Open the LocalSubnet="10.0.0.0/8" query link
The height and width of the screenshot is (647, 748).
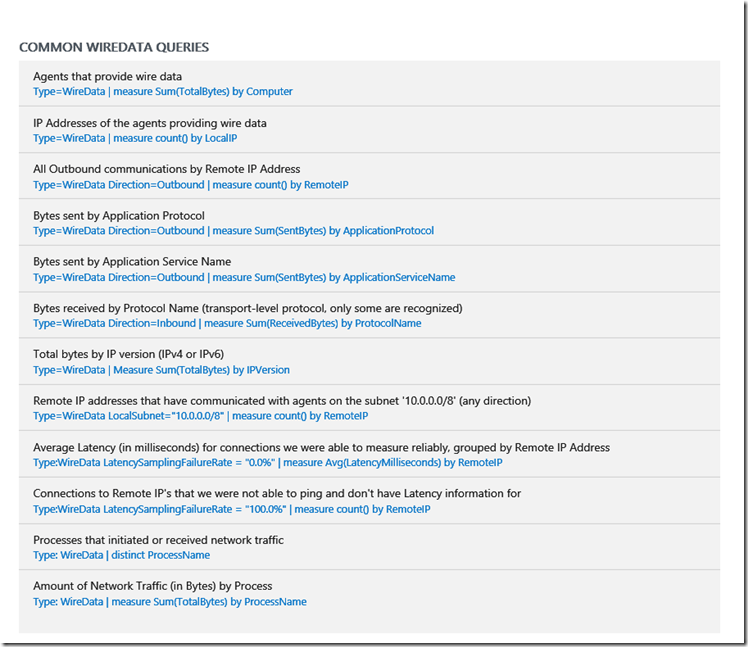pyautogui.click(x=200, y=416)
